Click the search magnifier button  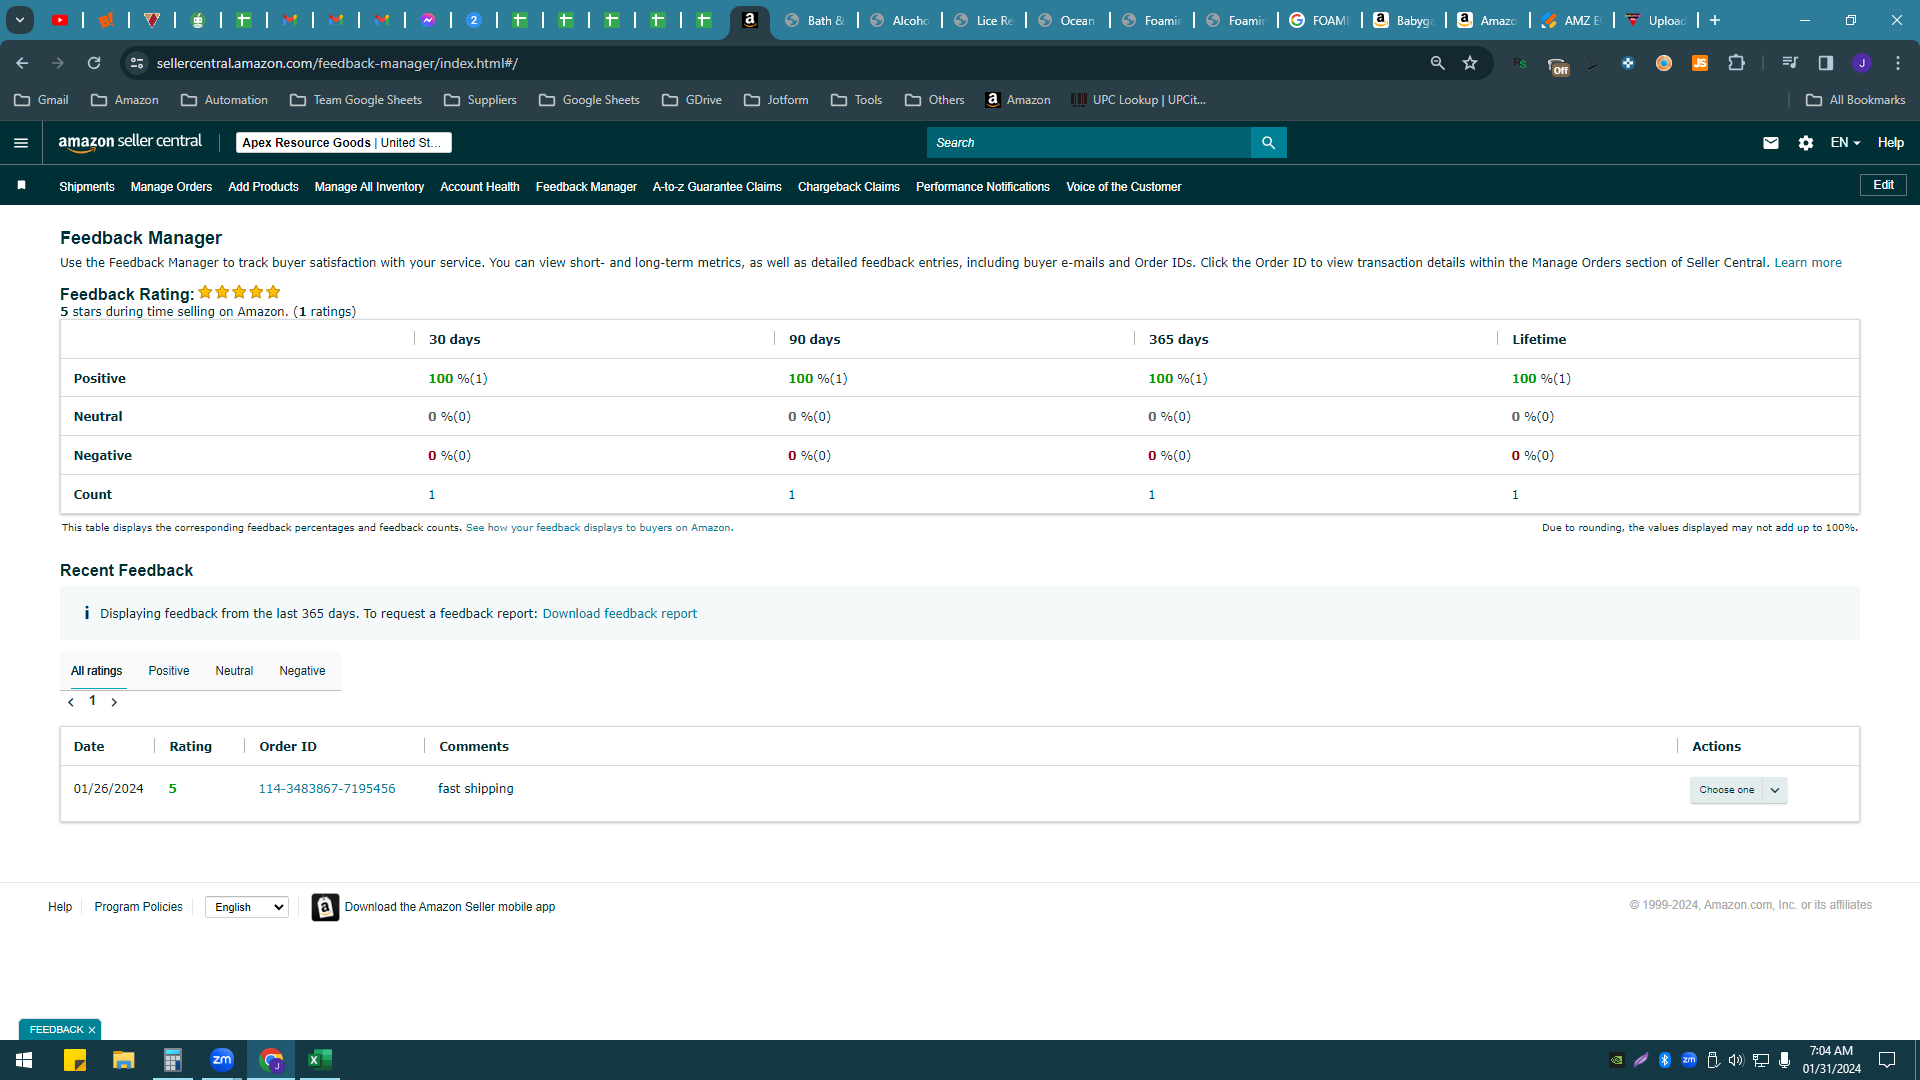pyautogui.click(x=1268, y=143)
